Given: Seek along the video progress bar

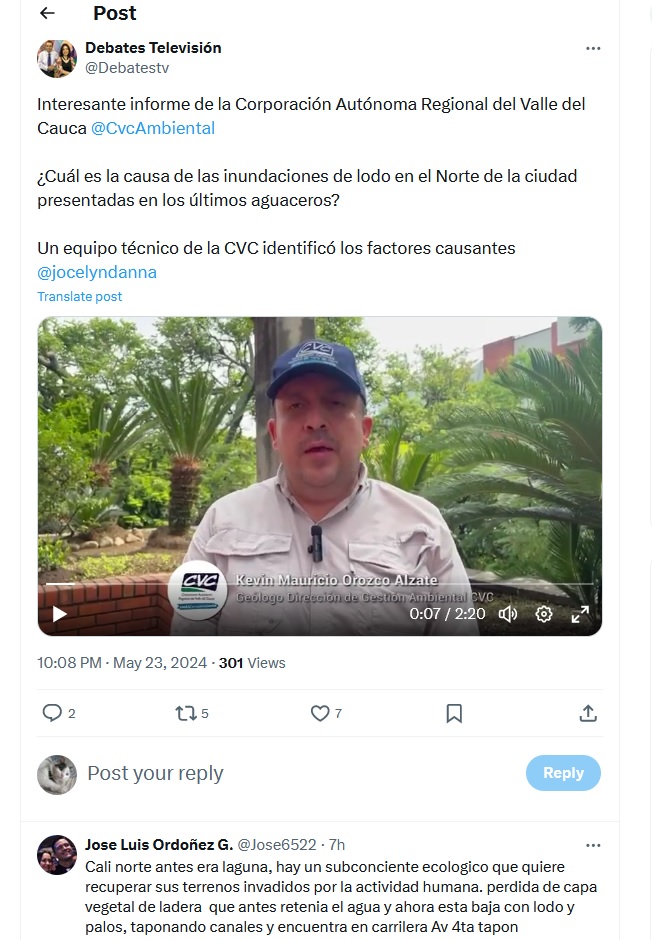Looking at the screenshot, I should [x=319, y=583].
